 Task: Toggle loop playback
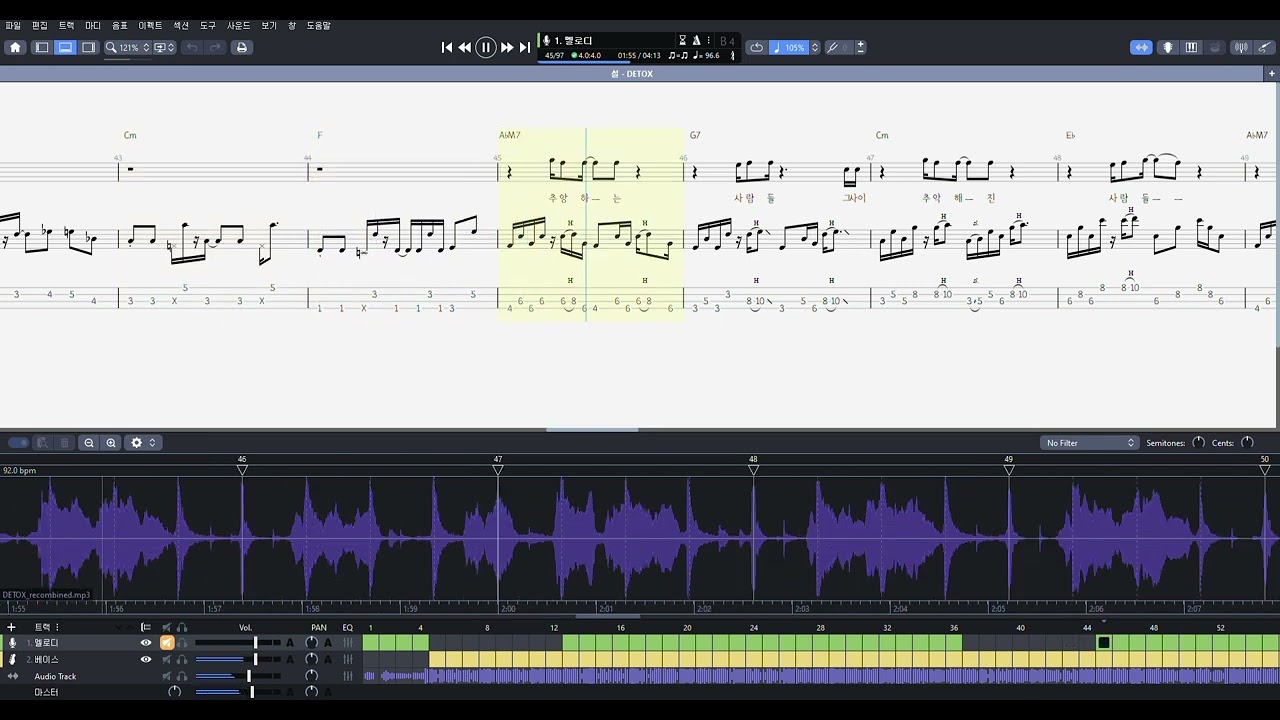(x=757, y=47)
